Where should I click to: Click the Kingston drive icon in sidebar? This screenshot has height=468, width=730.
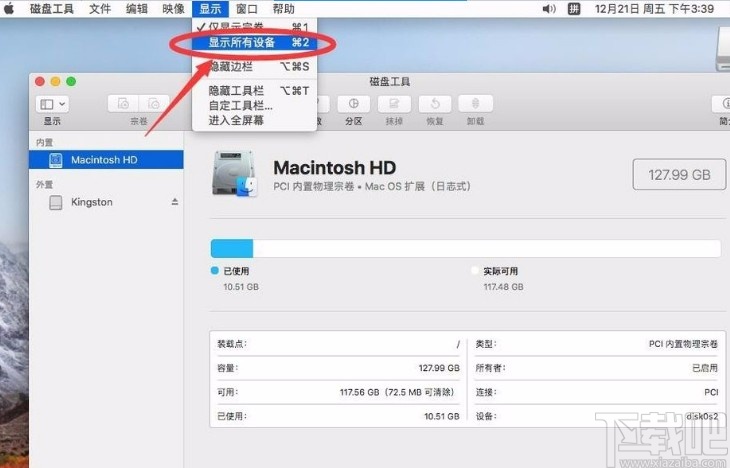tap(55, 202)
